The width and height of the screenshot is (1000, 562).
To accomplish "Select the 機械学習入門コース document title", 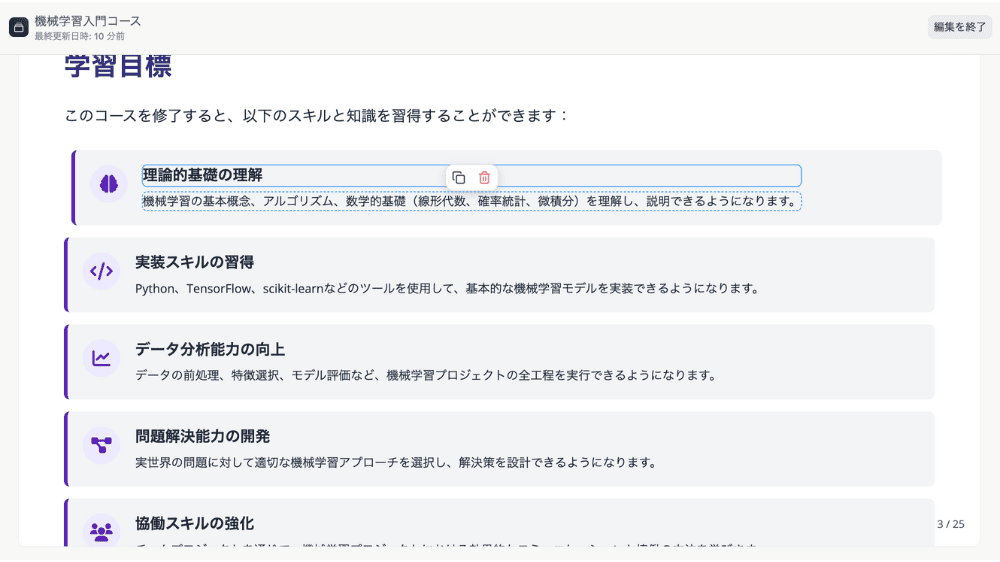I will (88, 20).
